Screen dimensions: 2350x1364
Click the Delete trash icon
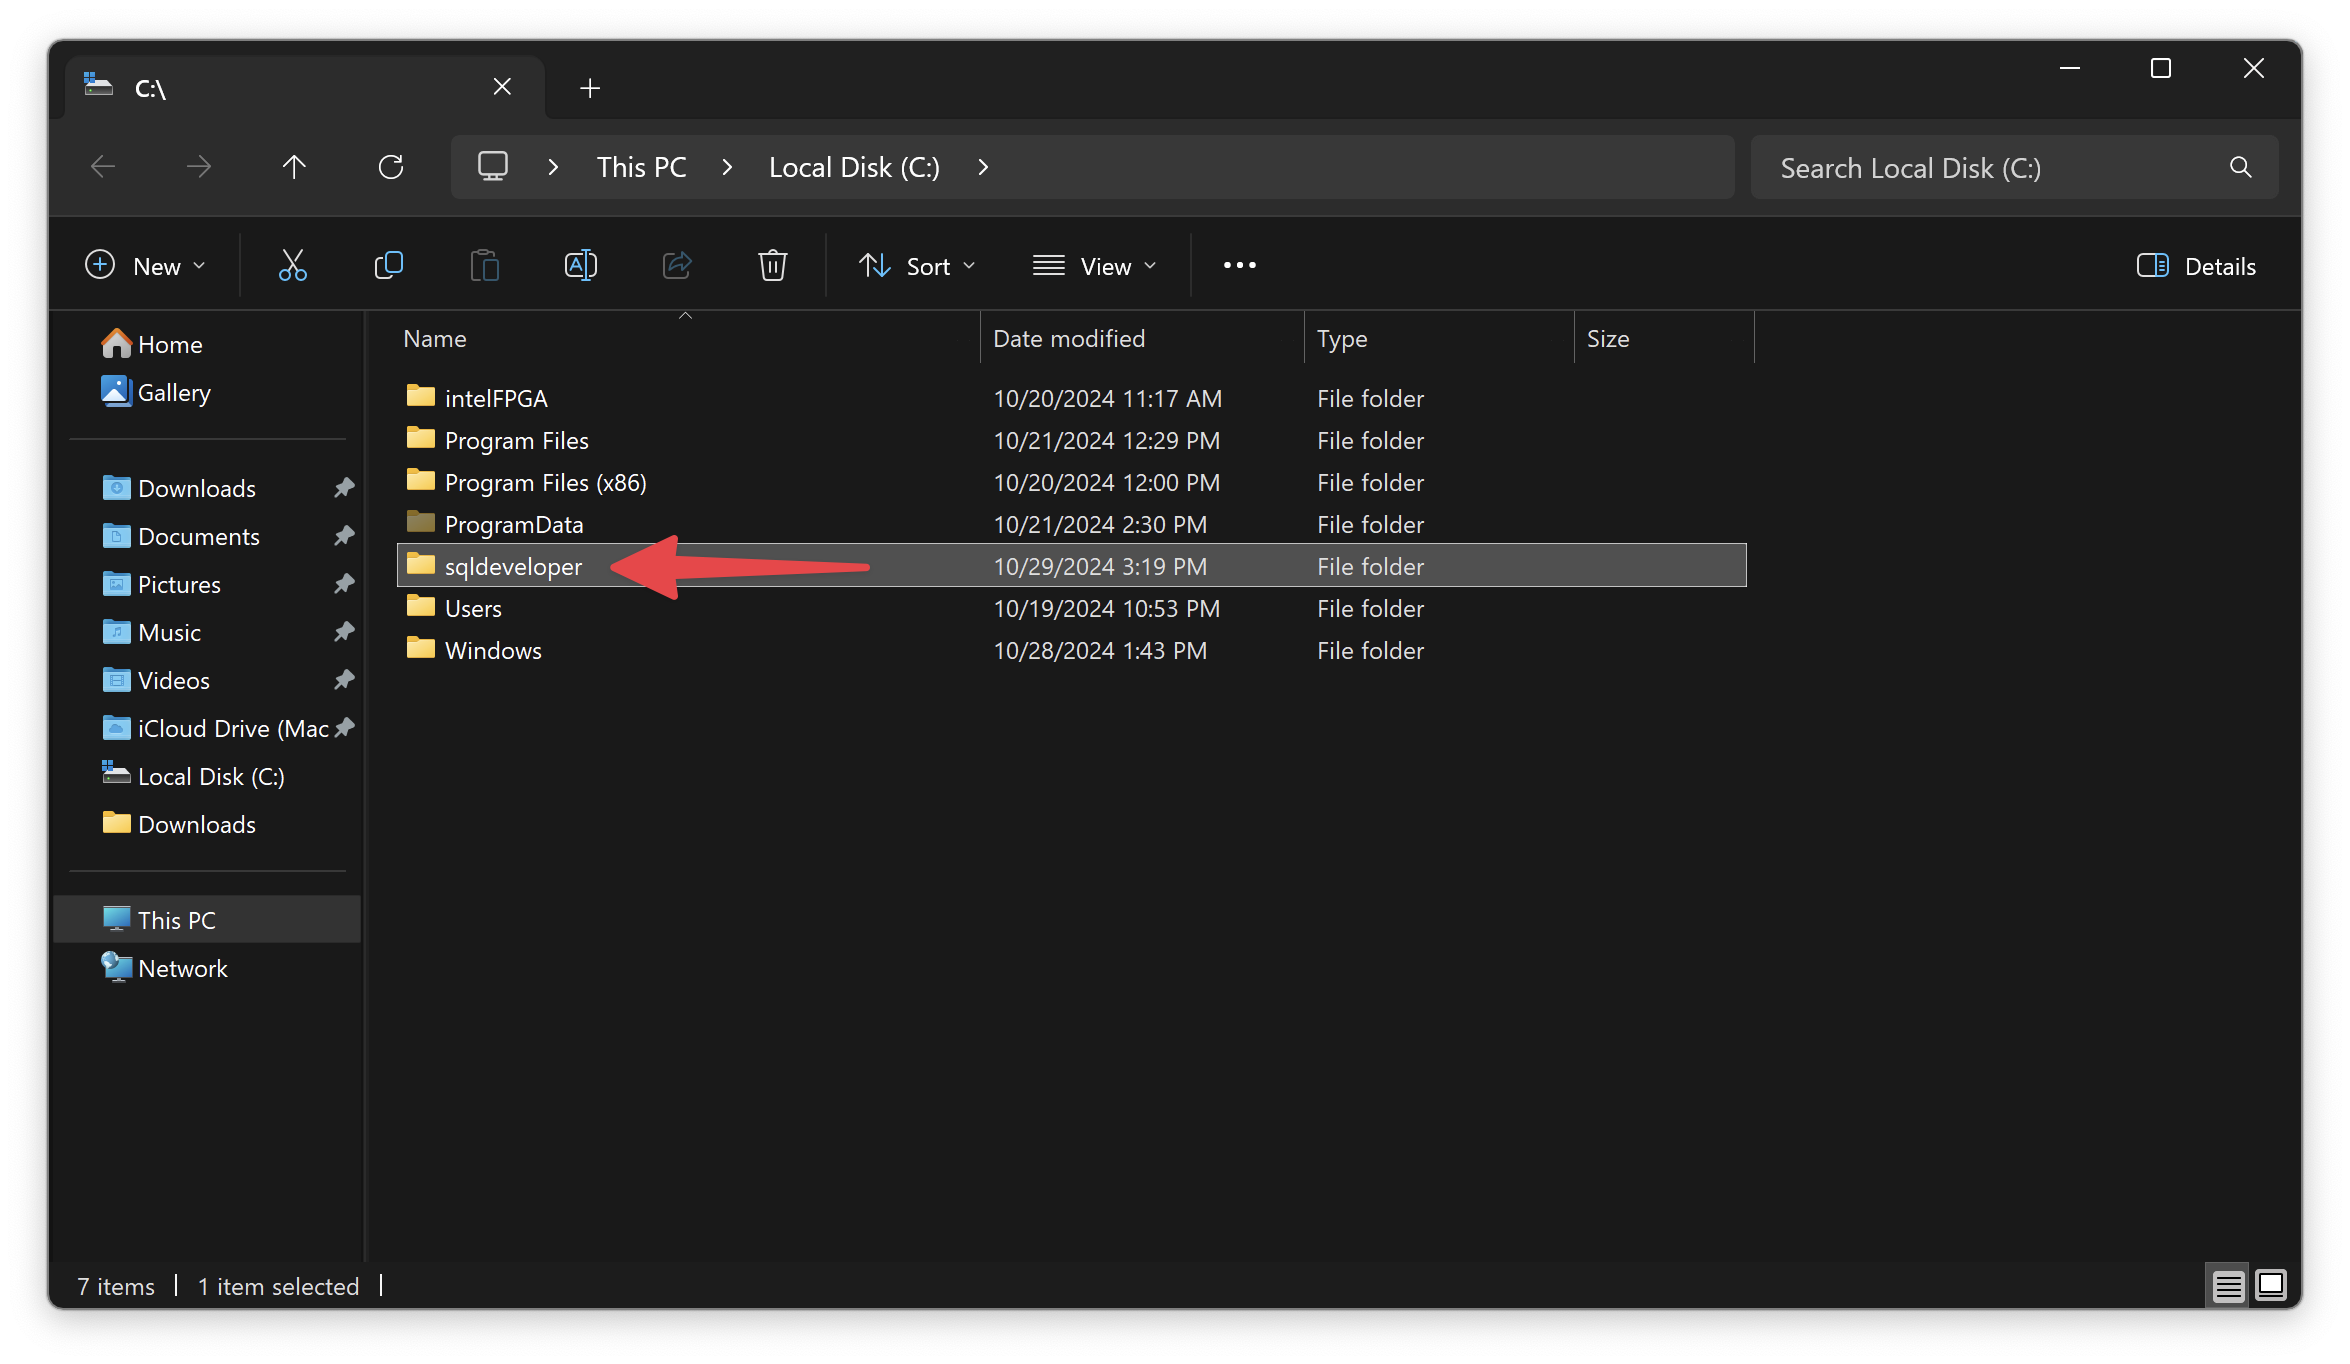click(x=772, y=266)
